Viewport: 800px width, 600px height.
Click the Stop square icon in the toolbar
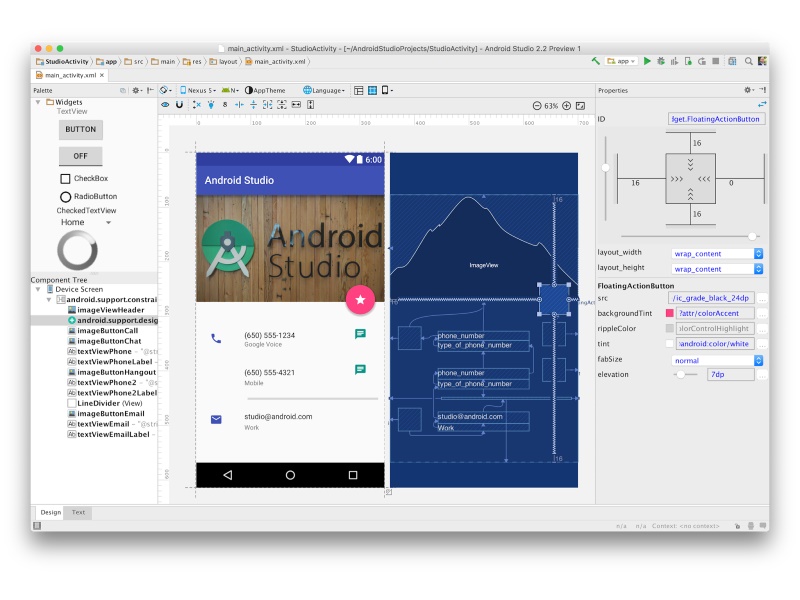tap(716, 61)
